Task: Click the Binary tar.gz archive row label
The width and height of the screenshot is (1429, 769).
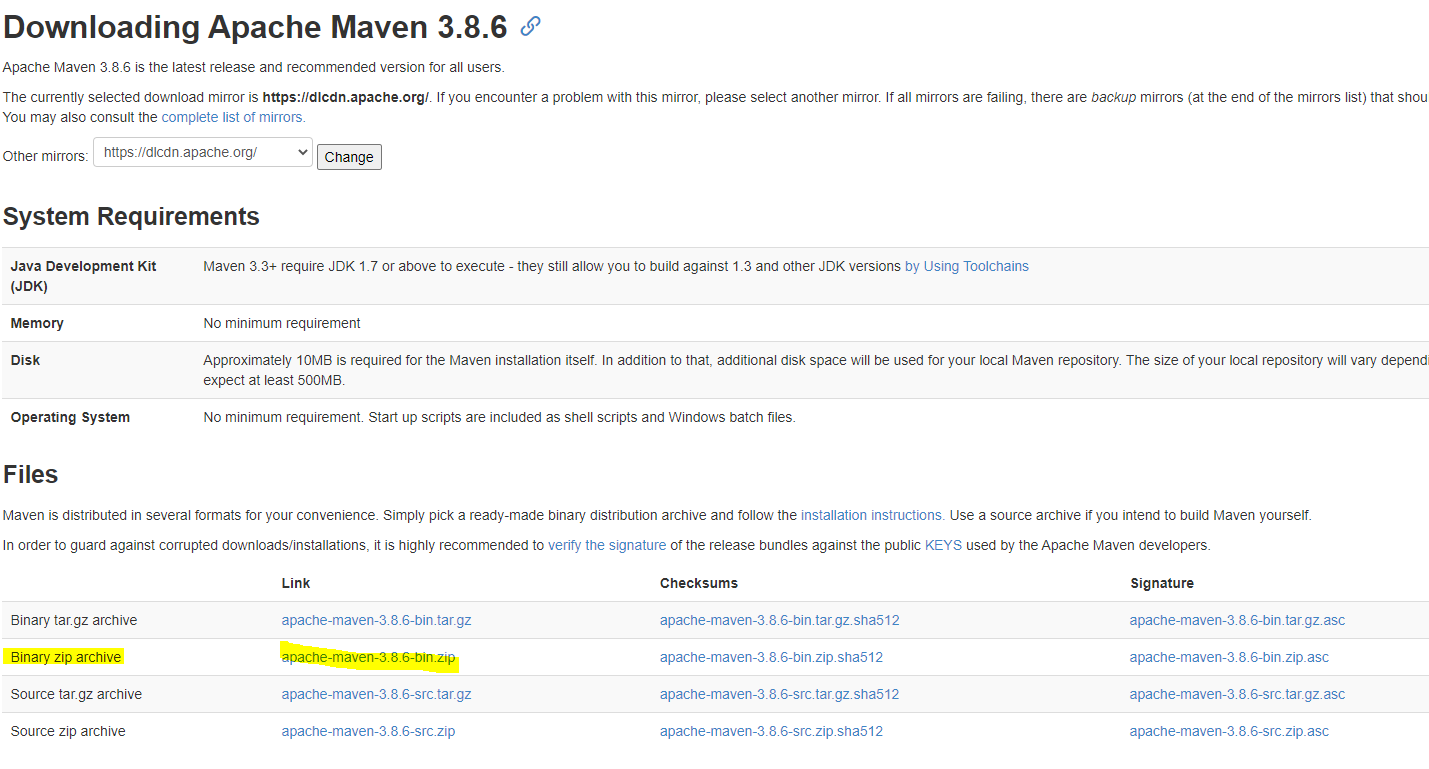Action: pyautogui.click(x=74, y=620)
